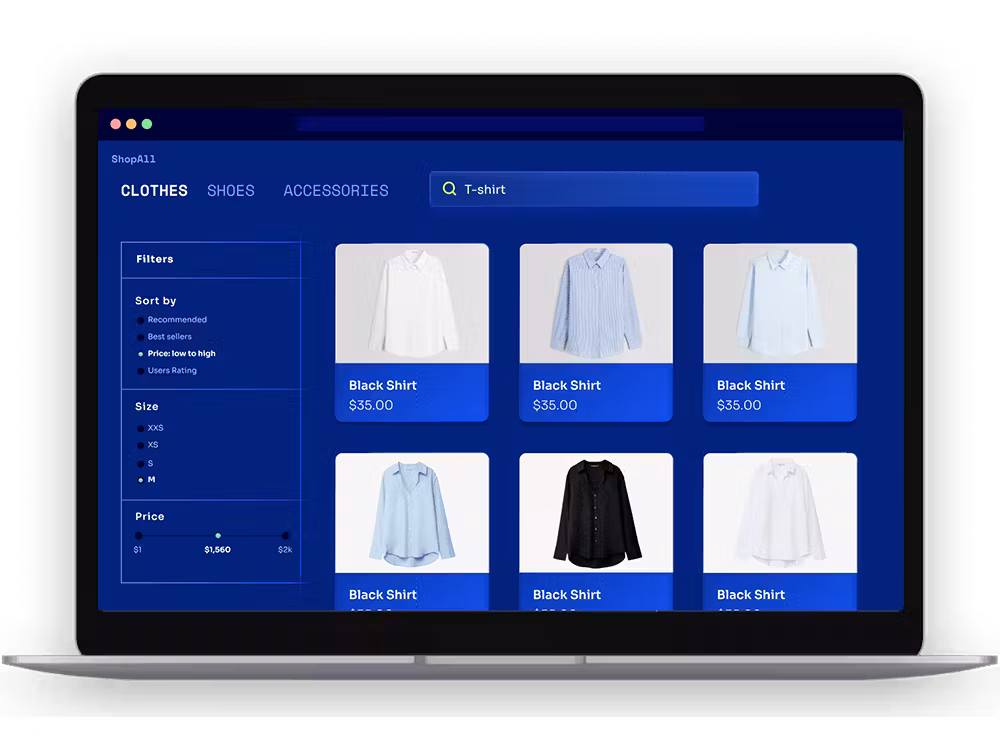Choose size XS
Viewport: 1000px width, 750px height.
[147, 445]
